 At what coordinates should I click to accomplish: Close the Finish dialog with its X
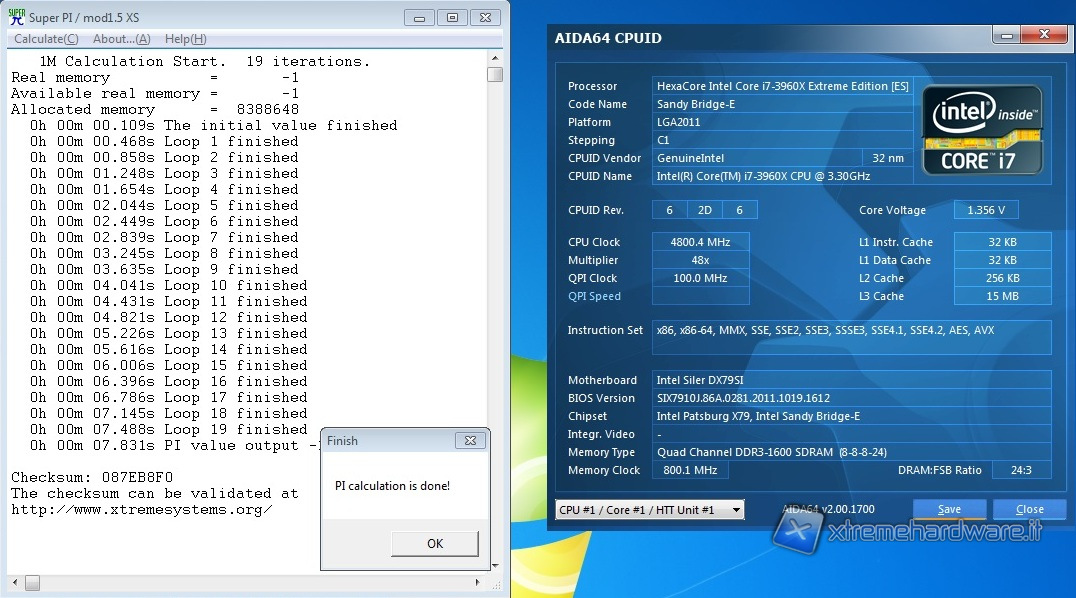pos(470,441)
